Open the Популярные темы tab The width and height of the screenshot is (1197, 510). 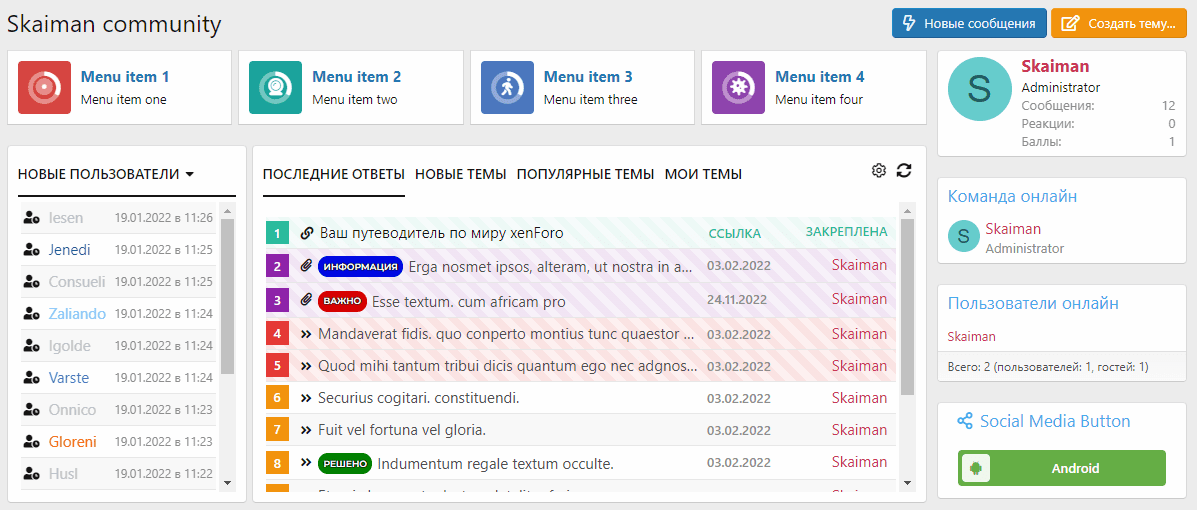coord(585,174)
